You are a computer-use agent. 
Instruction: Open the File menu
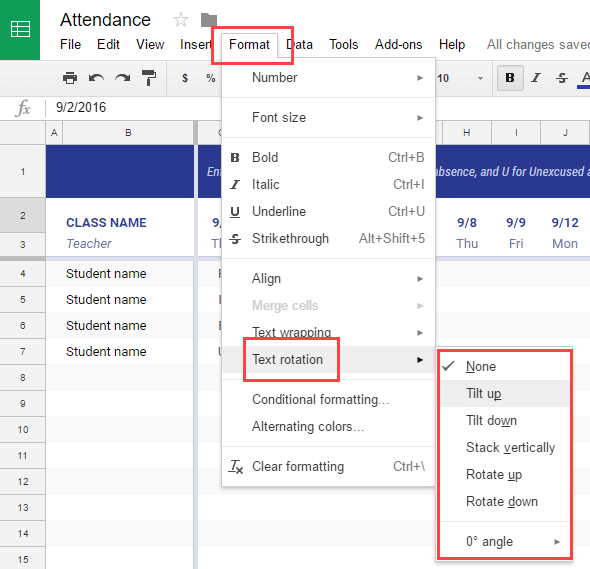point(70,44)
